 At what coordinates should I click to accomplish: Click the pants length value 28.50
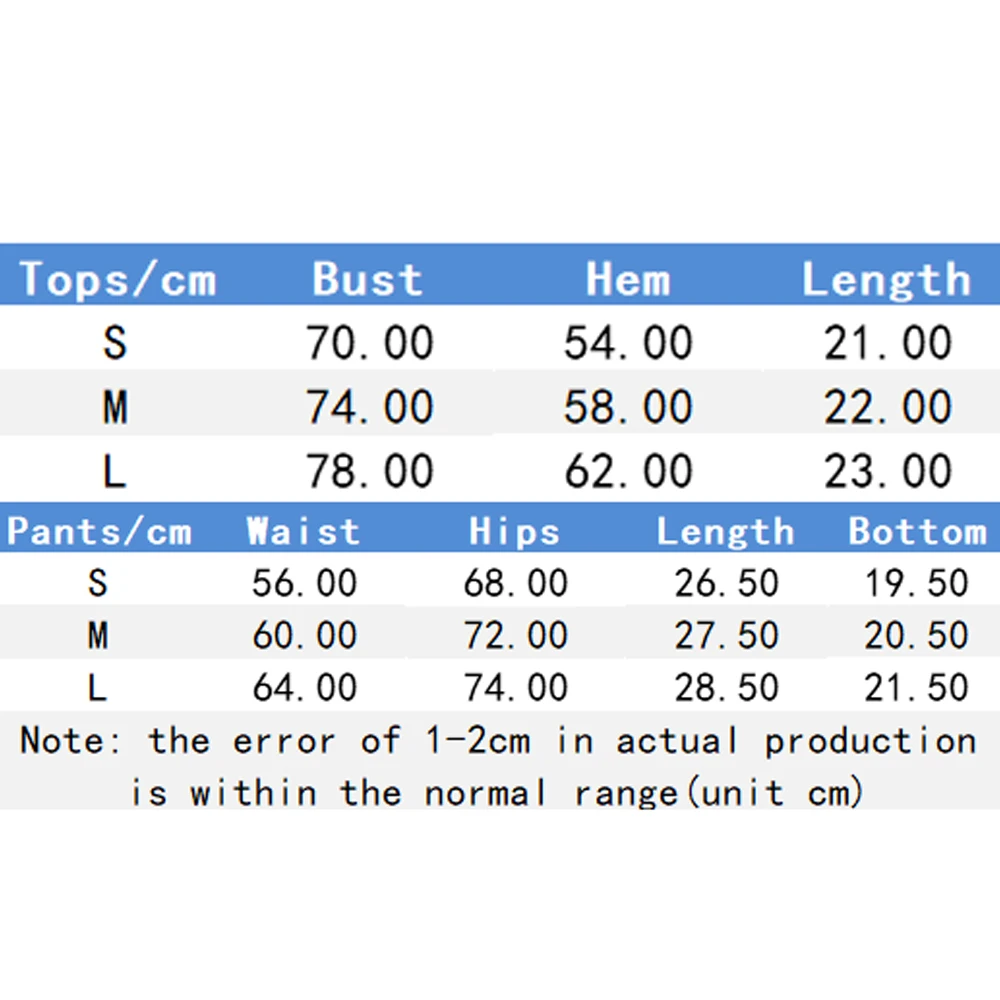pyautogui.click(x=726, y=687)
